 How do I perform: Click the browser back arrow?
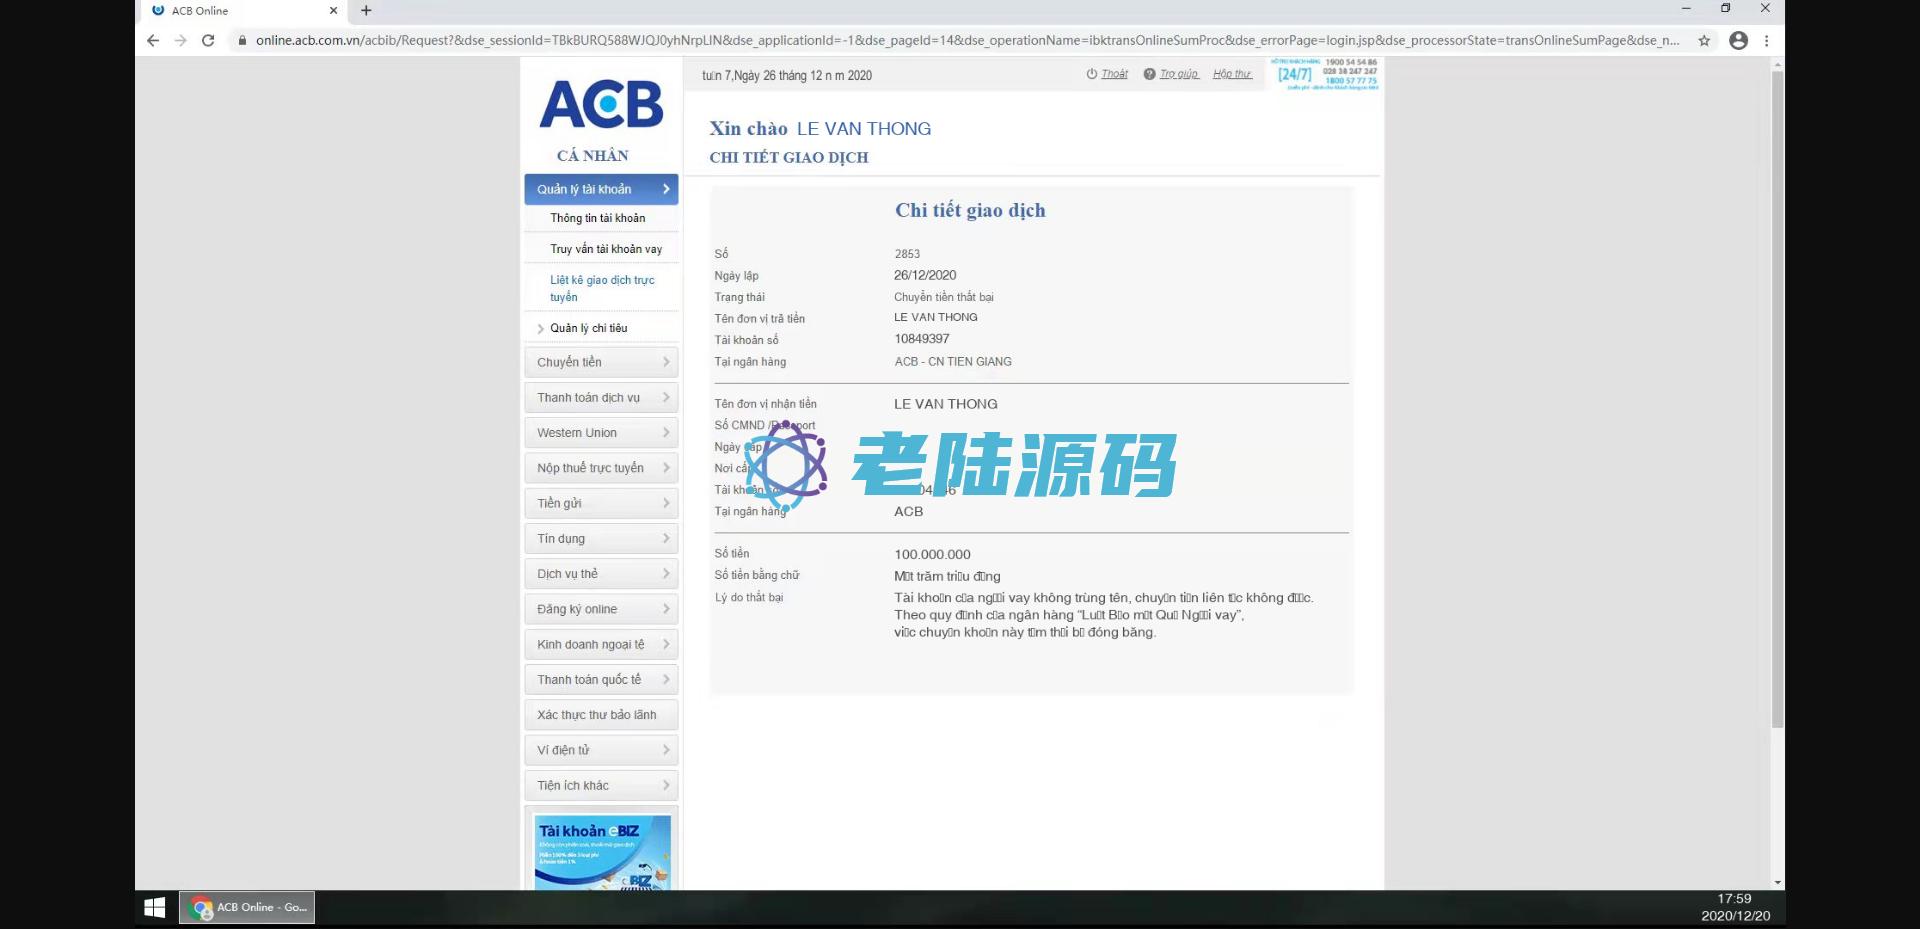(153, 41)
